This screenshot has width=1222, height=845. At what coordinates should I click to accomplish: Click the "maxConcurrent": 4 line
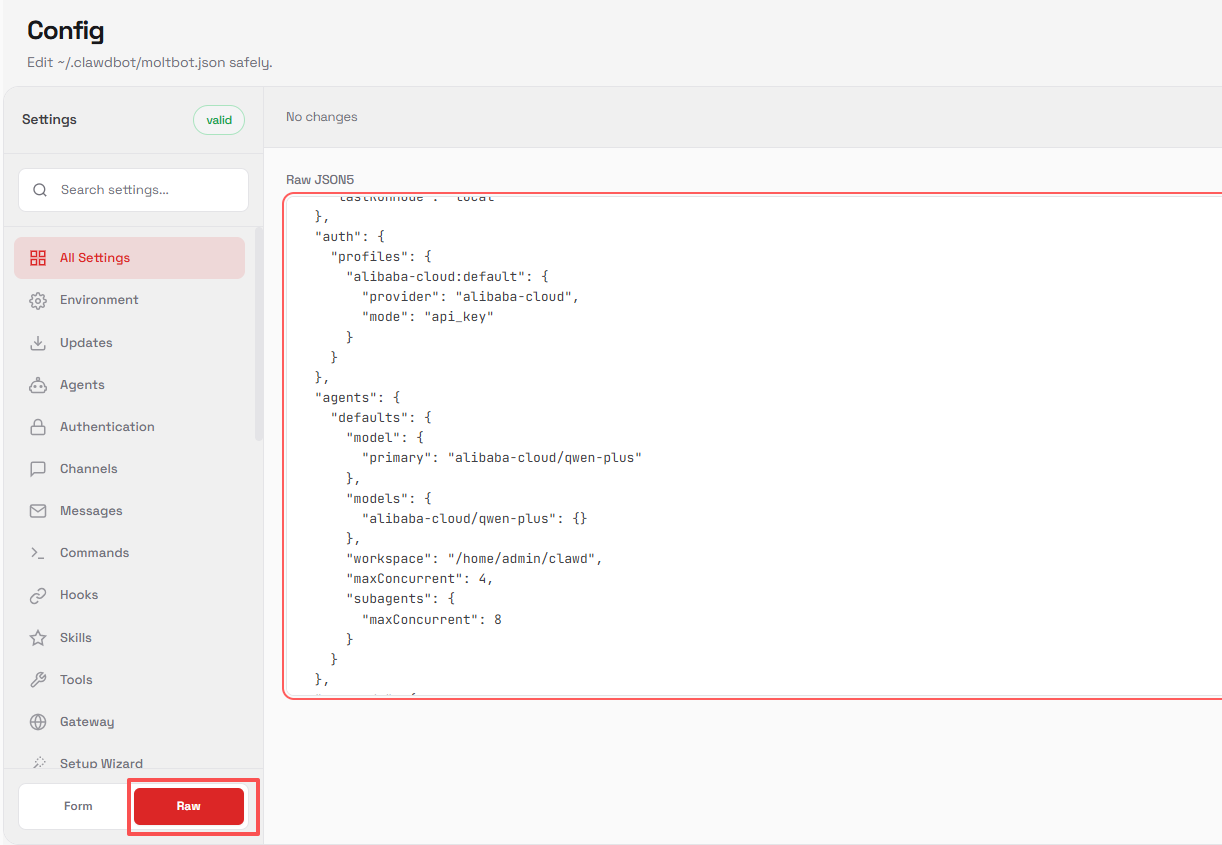pos(420,579)
